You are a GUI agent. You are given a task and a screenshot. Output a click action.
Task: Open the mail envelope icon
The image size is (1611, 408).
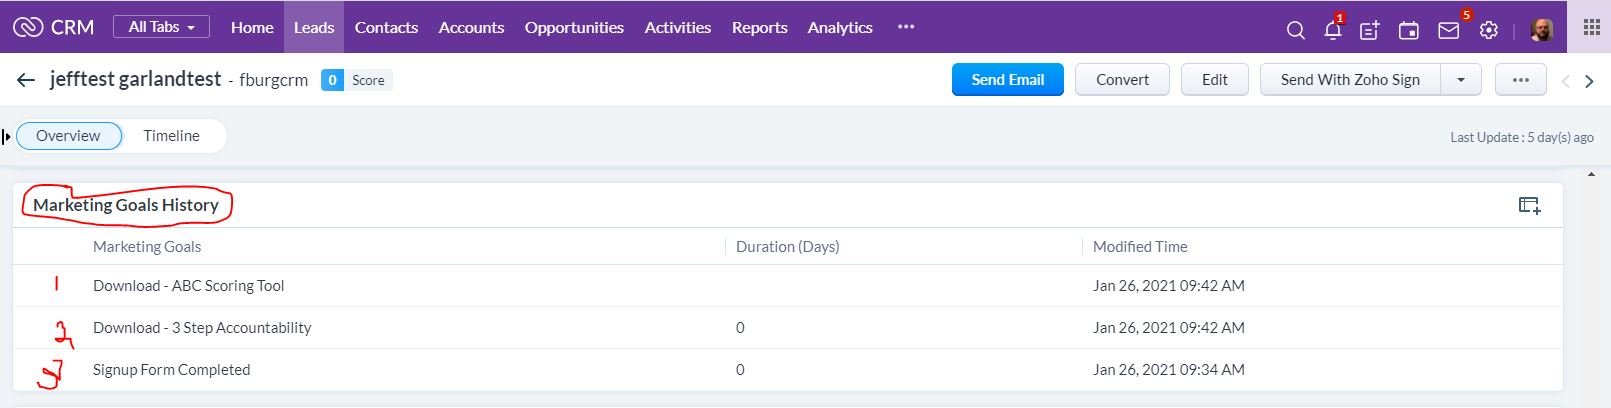click(1448, 30)
